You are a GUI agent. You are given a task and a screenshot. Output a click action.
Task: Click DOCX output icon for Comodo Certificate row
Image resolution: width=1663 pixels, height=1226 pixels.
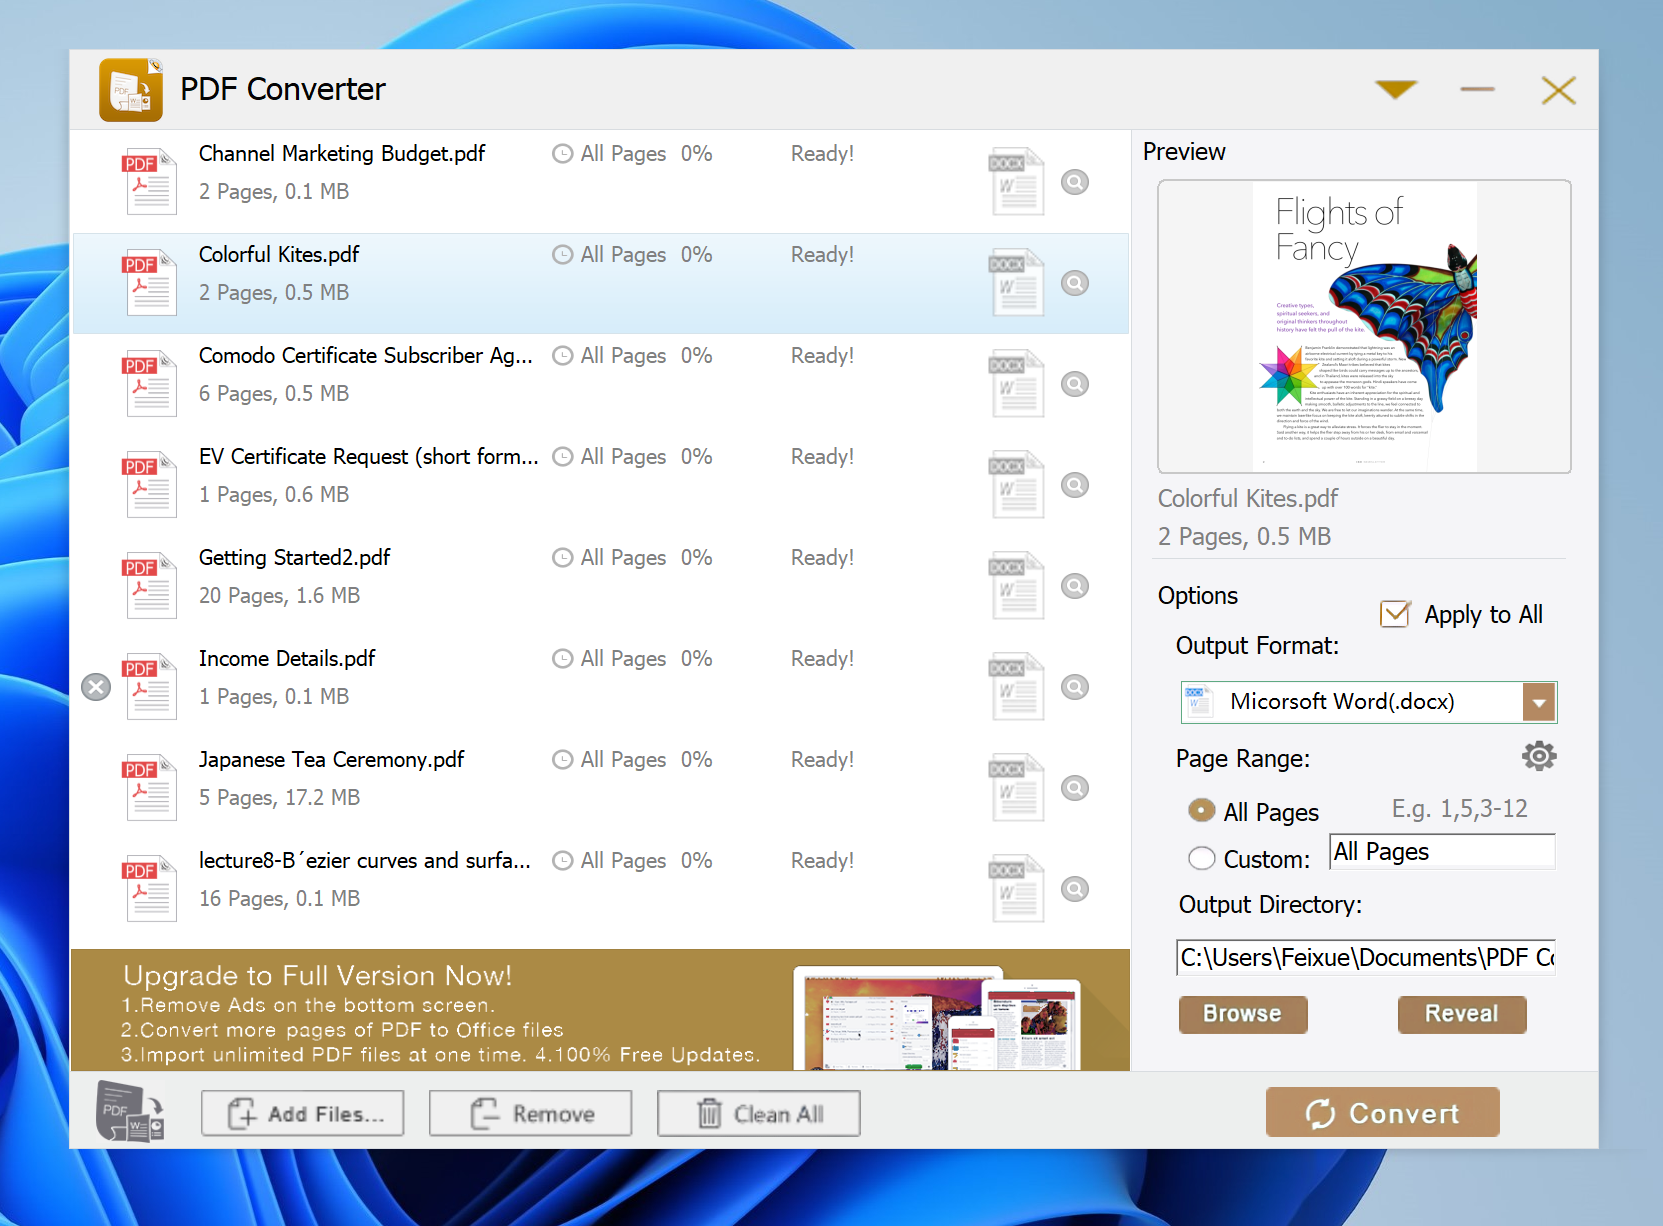click(1017, 383)
